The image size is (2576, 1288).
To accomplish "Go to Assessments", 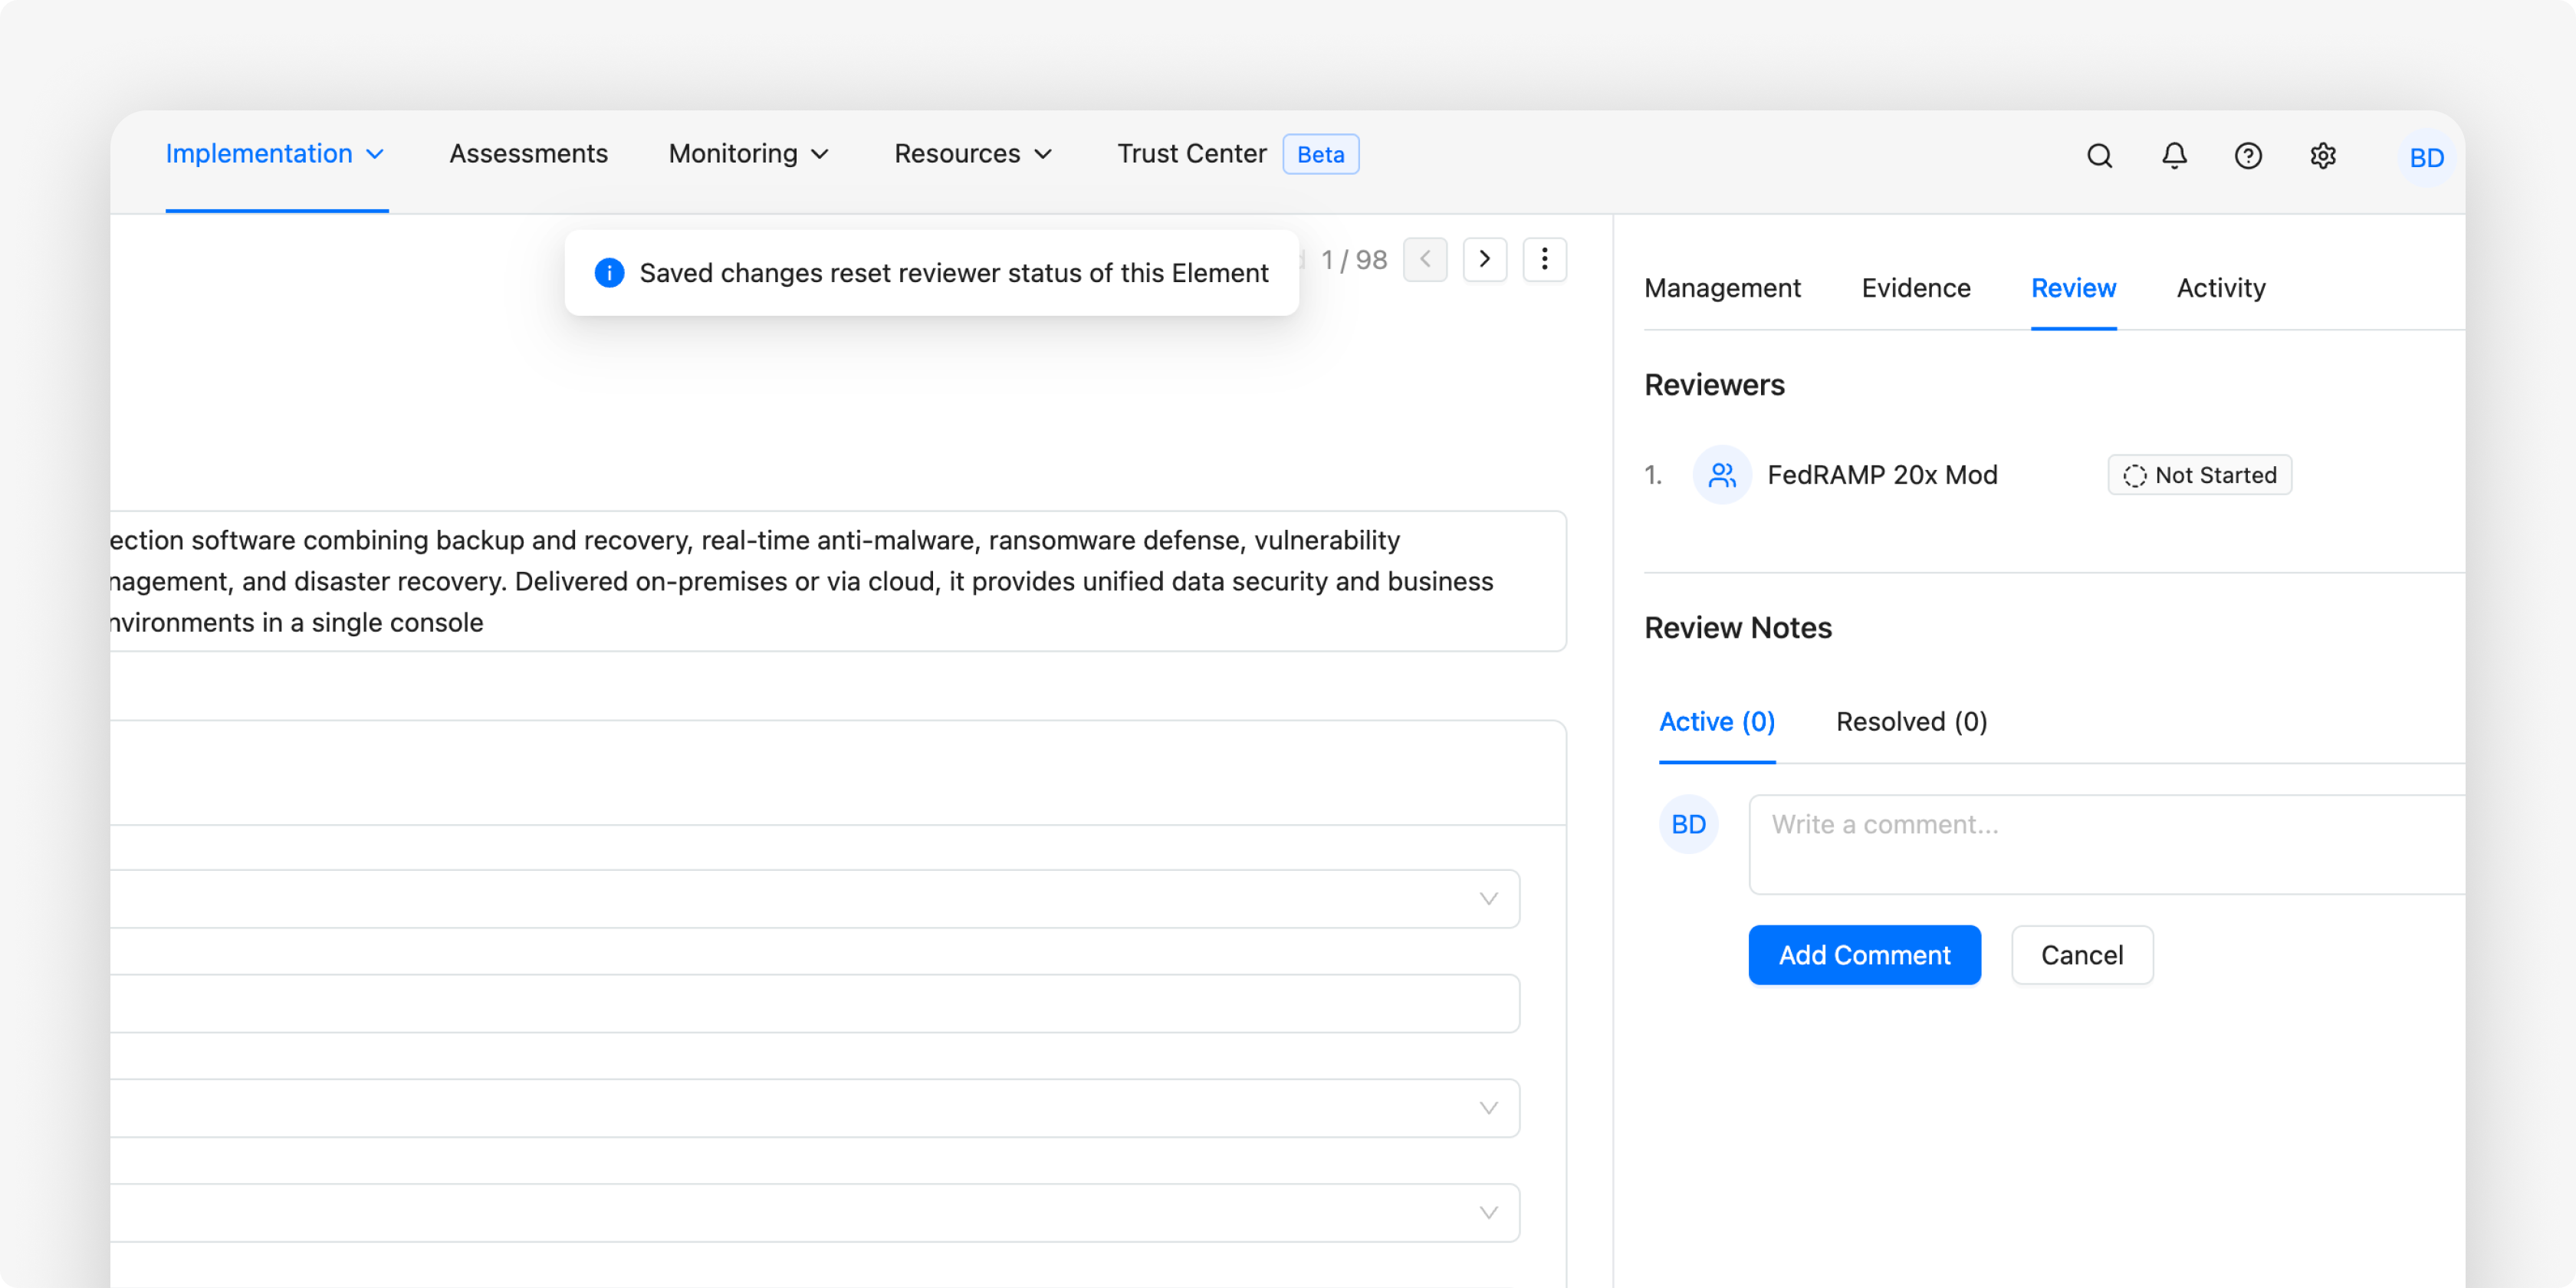I will 528,154.
